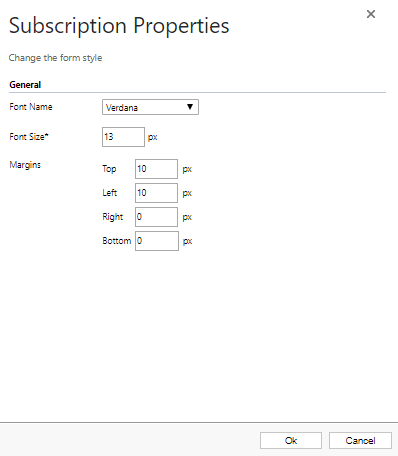Click the Font Size* label
398x456 pixels.
coord(29,137)
